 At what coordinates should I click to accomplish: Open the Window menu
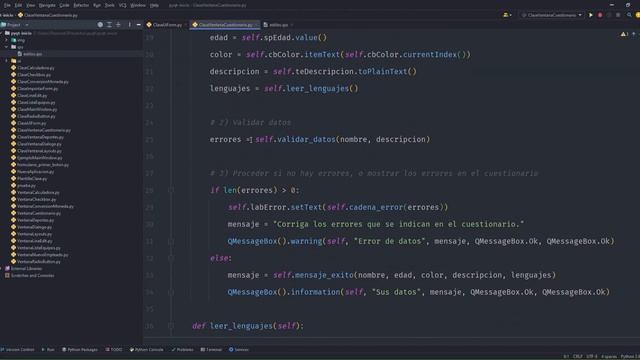138,5
